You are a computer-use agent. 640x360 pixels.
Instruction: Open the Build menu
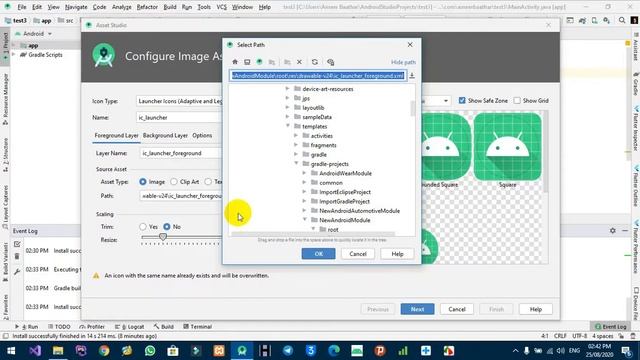pos(170,7)
